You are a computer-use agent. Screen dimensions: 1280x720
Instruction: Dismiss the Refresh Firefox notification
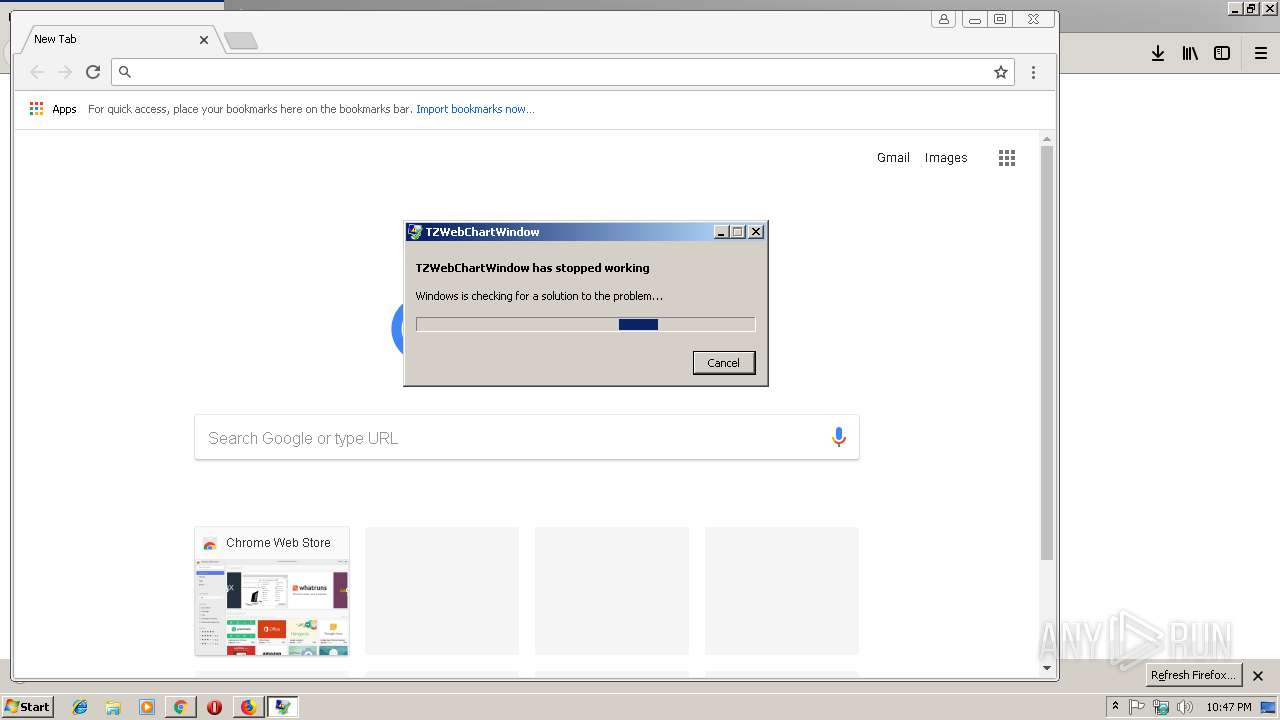(1258, 676)
